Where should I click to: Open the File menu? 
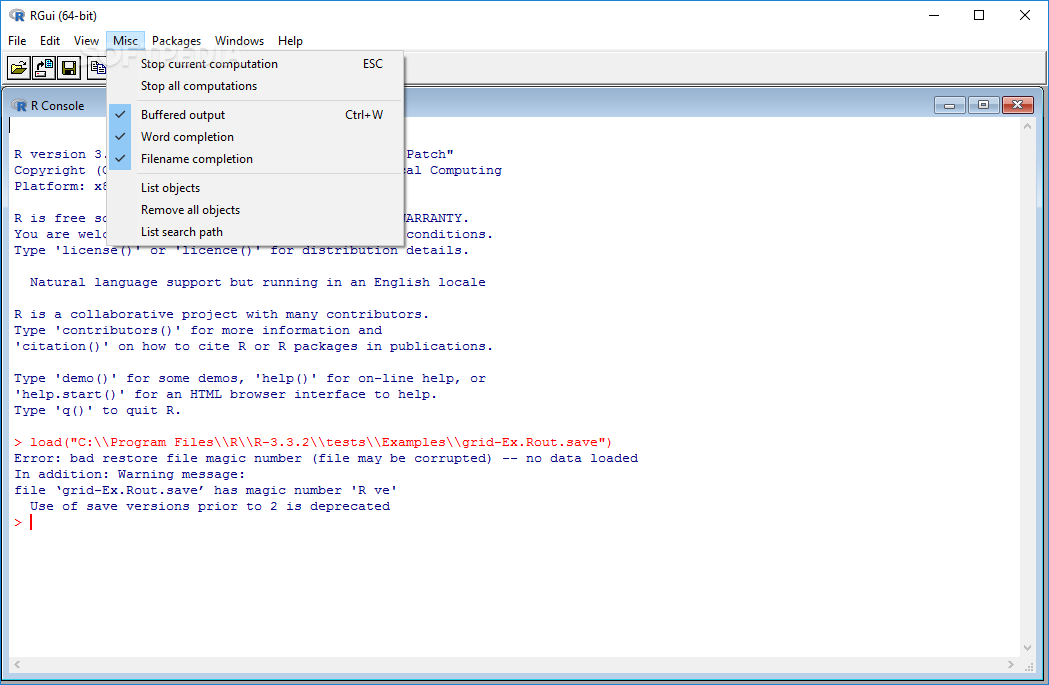tap(17, 41)
